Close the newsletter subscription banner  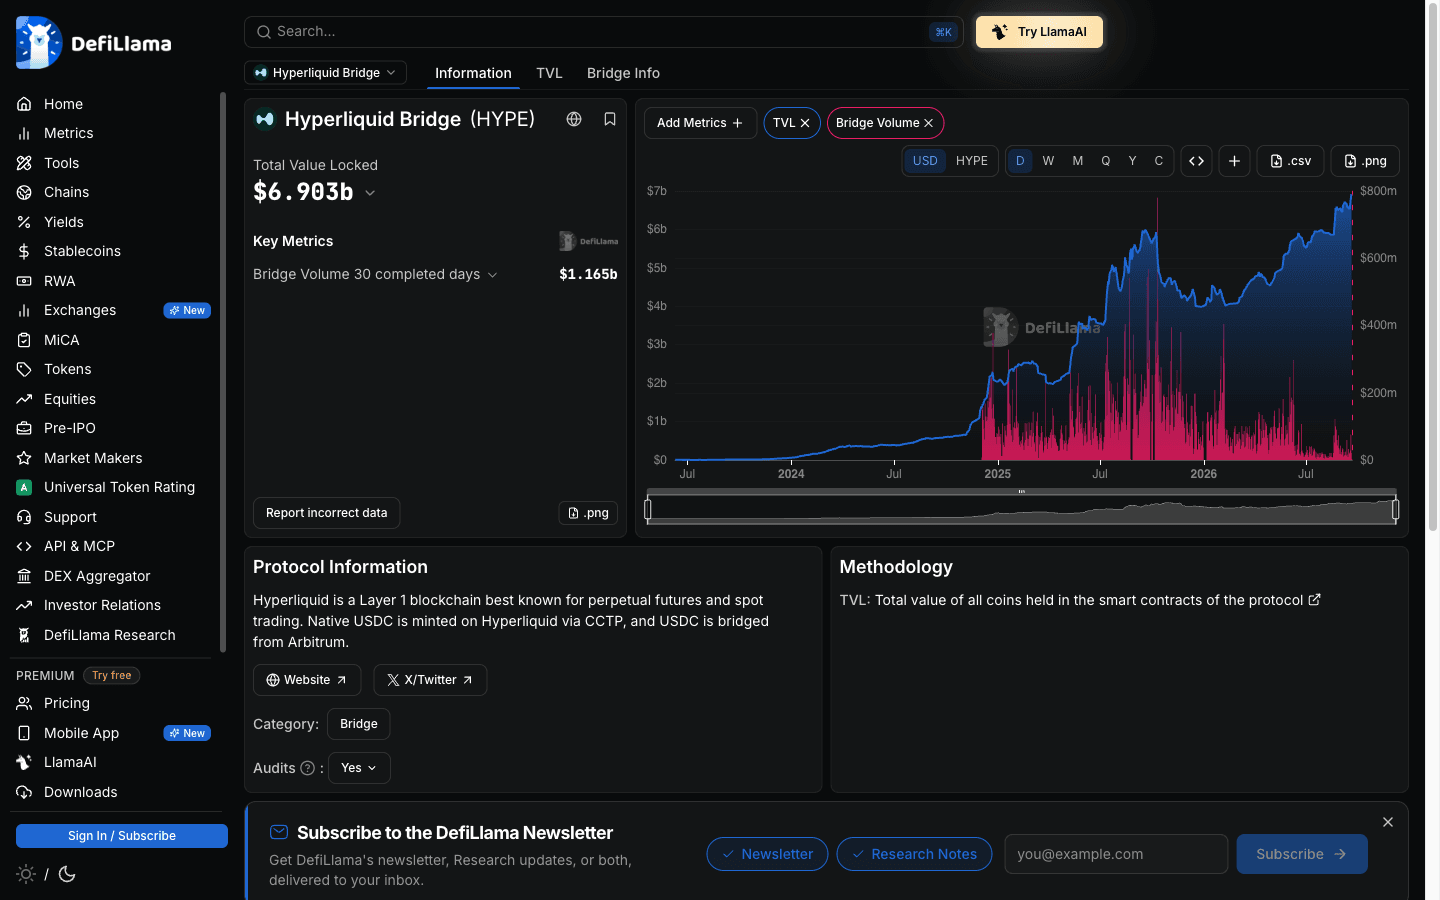(x=1388, y=822)
